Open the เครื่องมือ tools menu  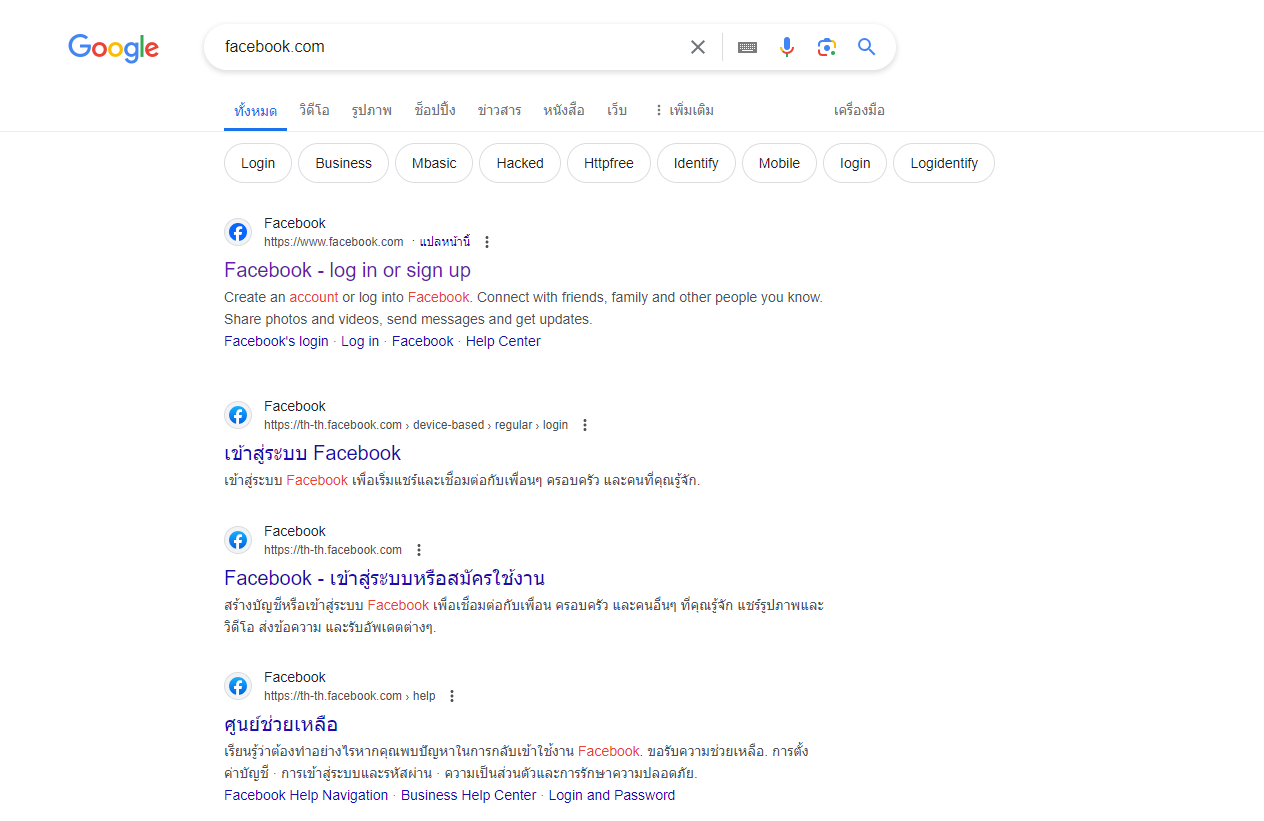coord(859,110)
